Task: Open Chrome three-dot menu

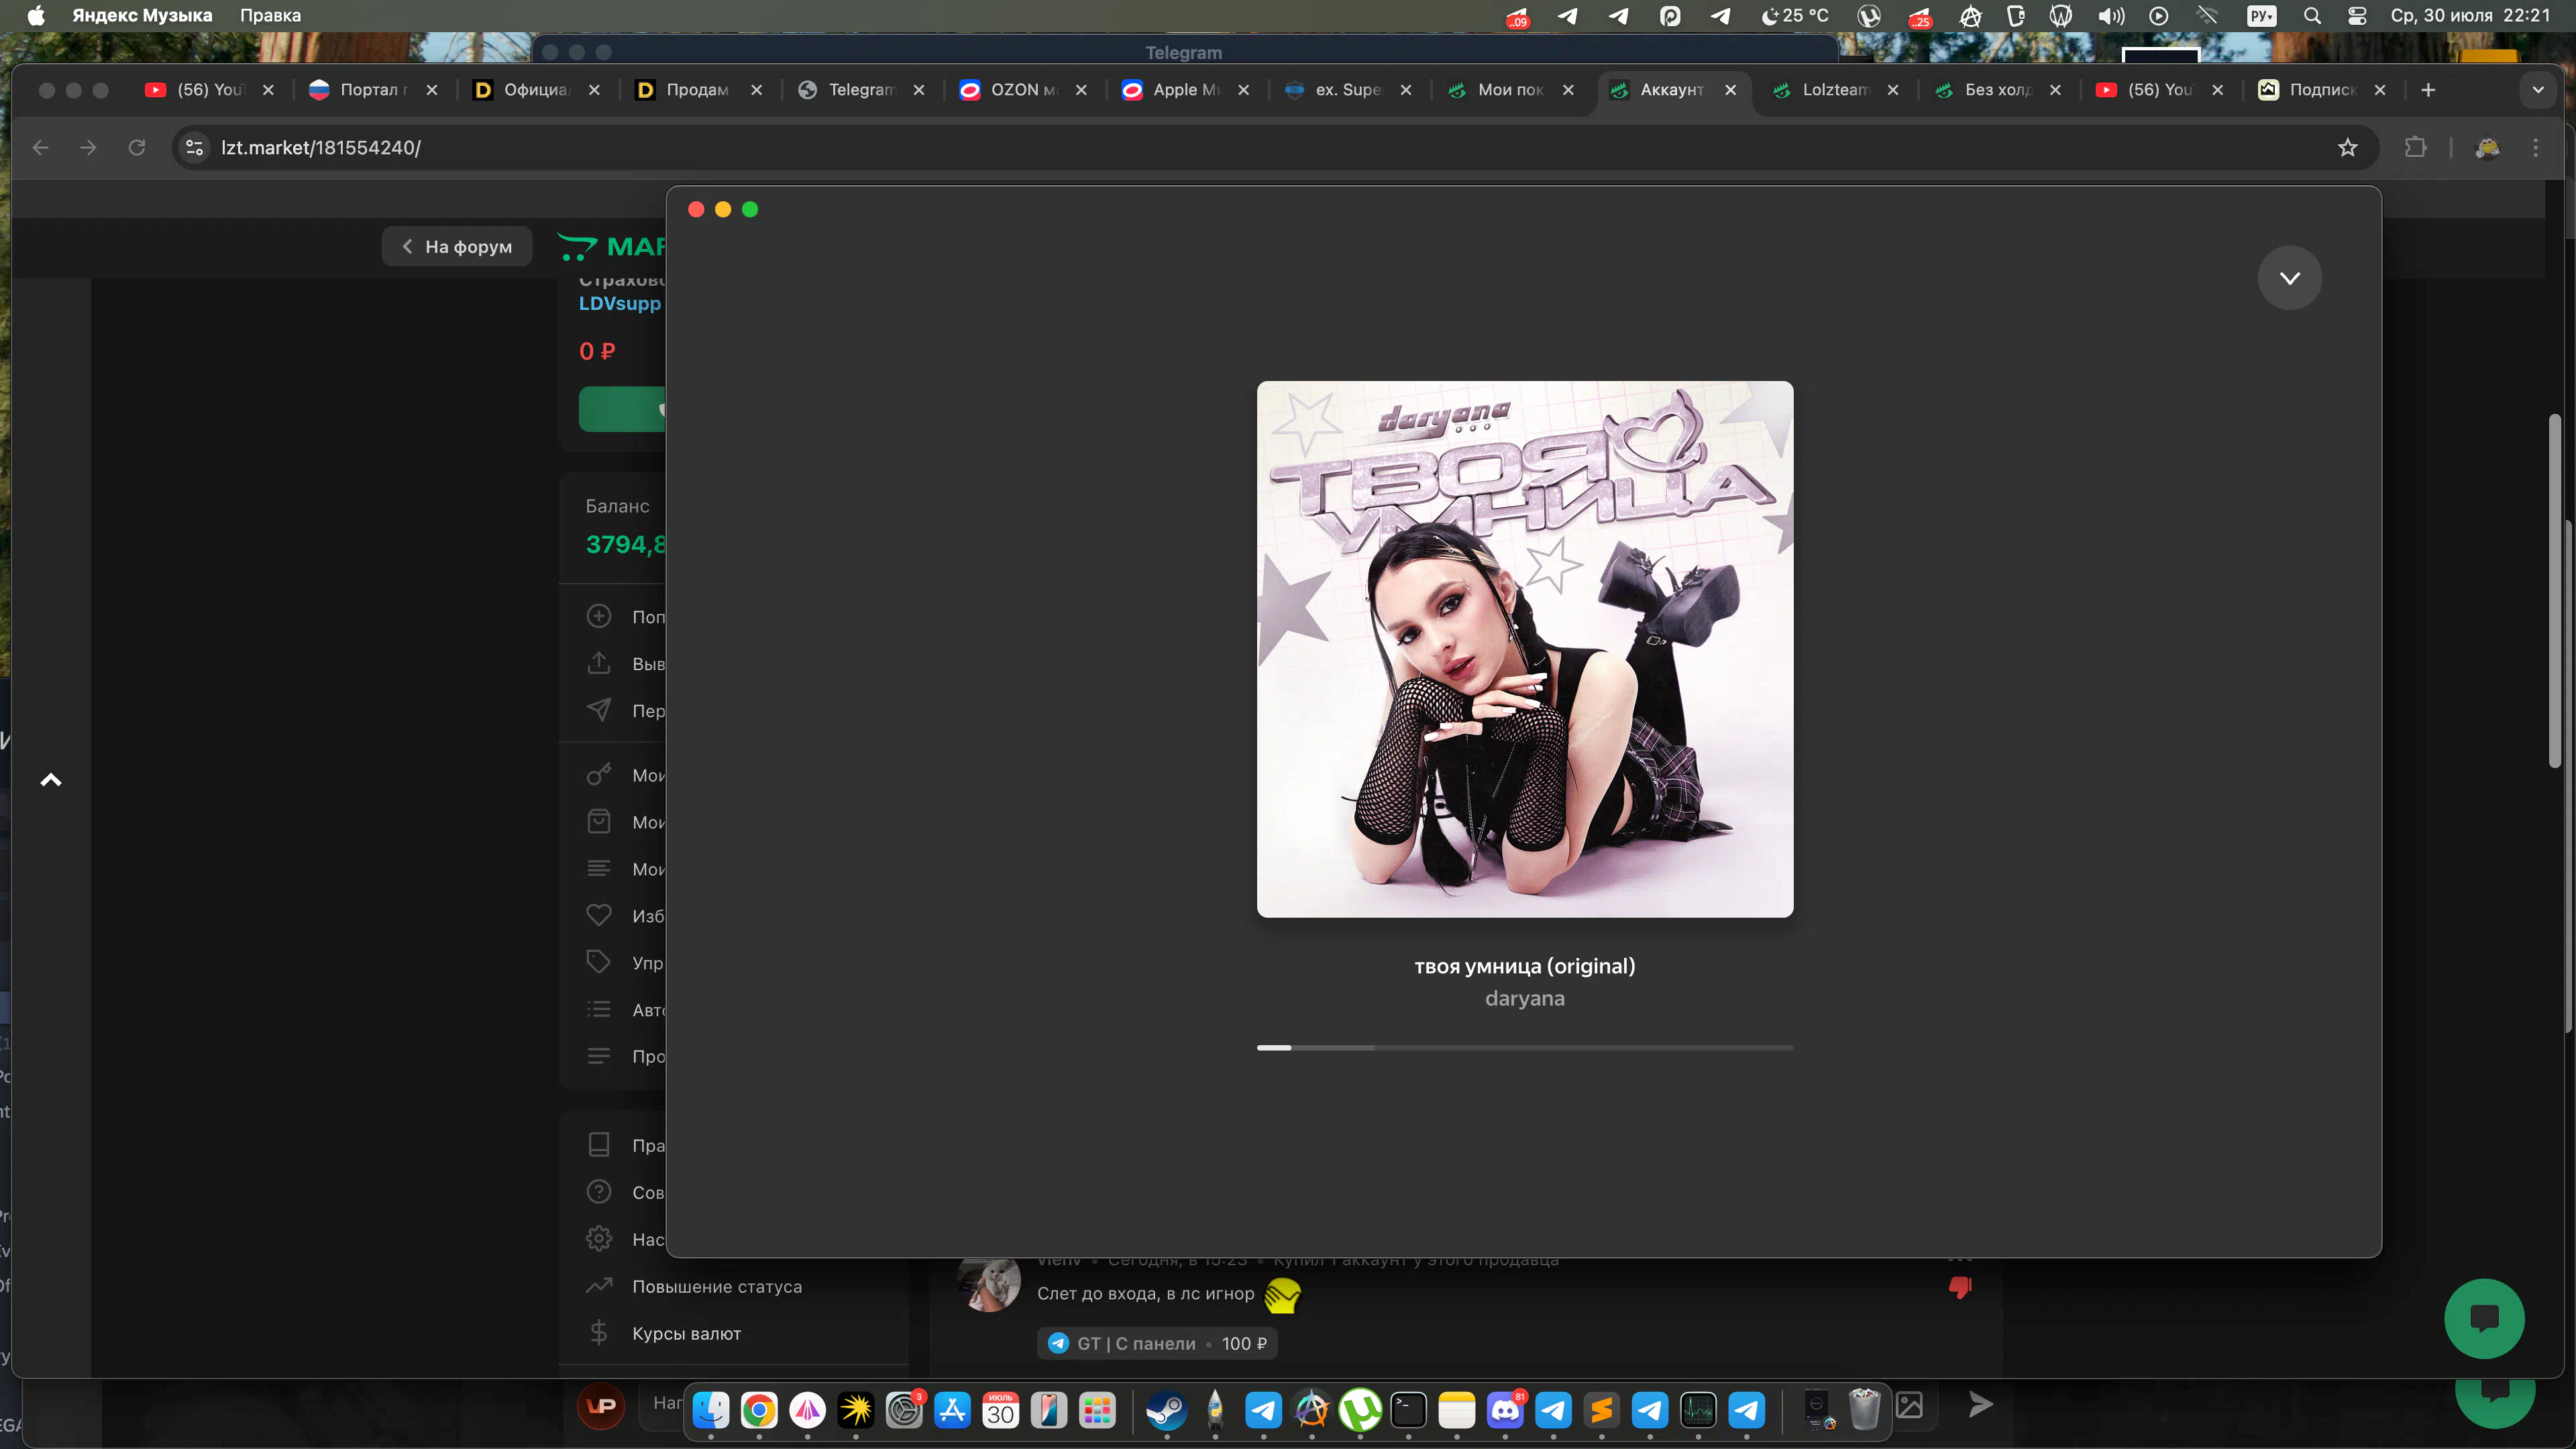Action: click(2536, 148)
